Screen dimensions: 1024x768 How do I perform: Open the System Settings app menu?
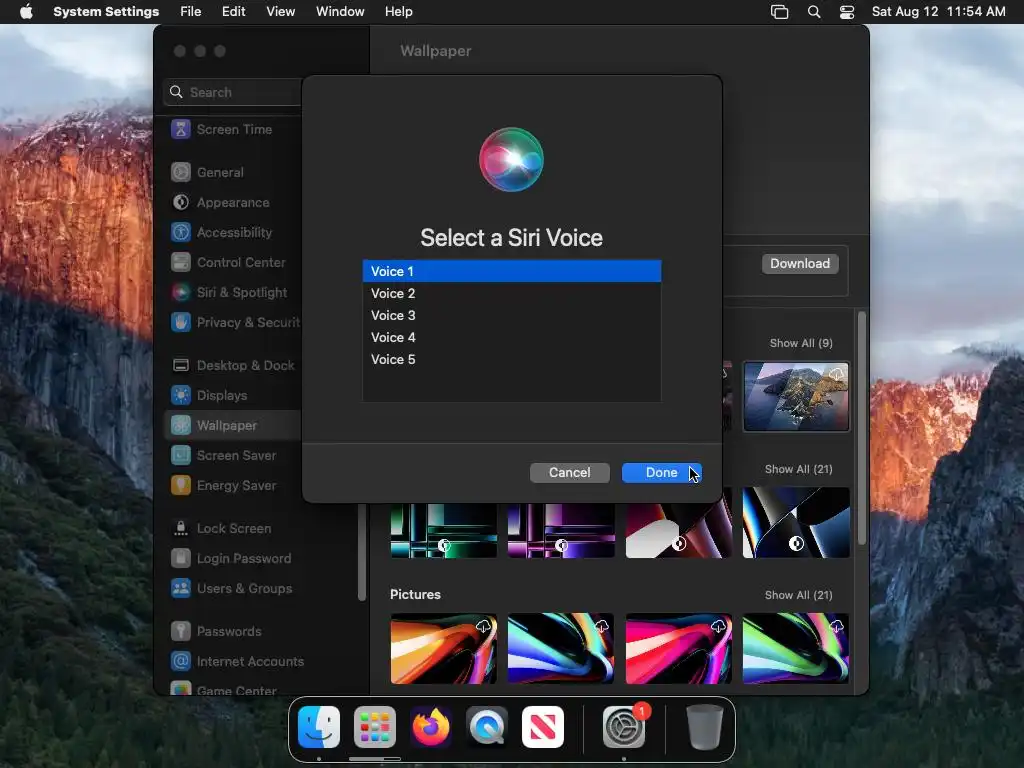pos(106,12)
